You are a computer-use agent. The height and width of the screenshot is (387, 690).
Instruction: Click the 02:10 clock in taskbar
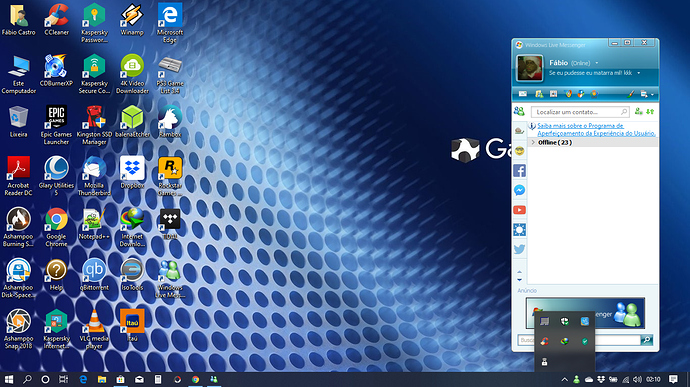[653, 379]
